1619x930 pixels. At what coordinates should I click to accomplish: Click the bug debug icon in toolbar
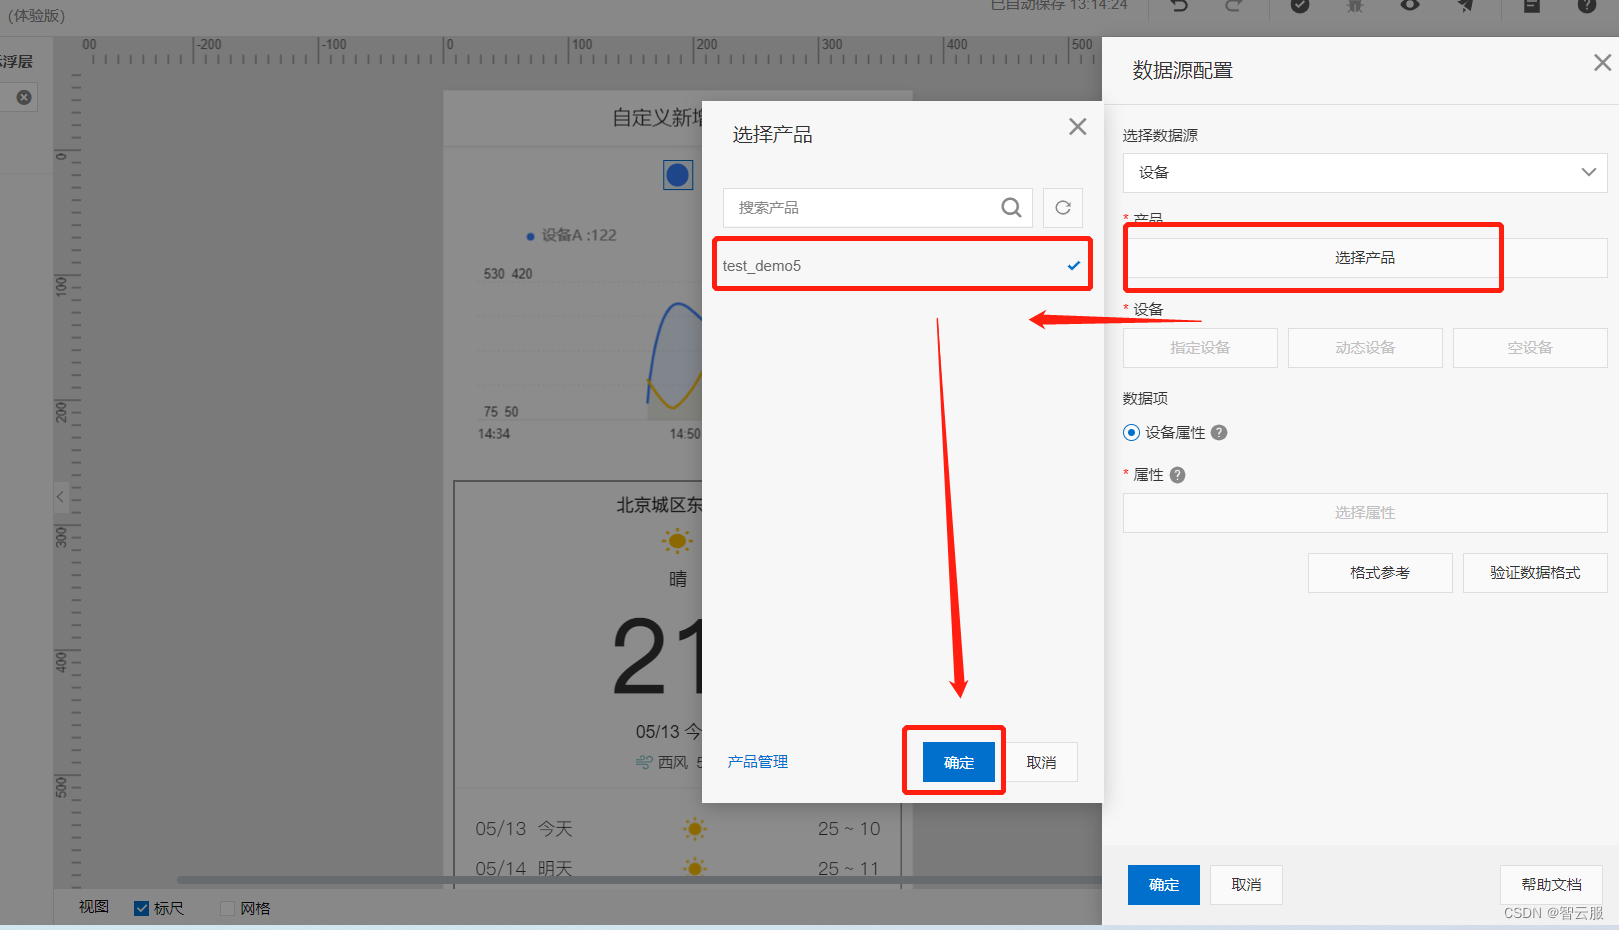[1355, 5]
